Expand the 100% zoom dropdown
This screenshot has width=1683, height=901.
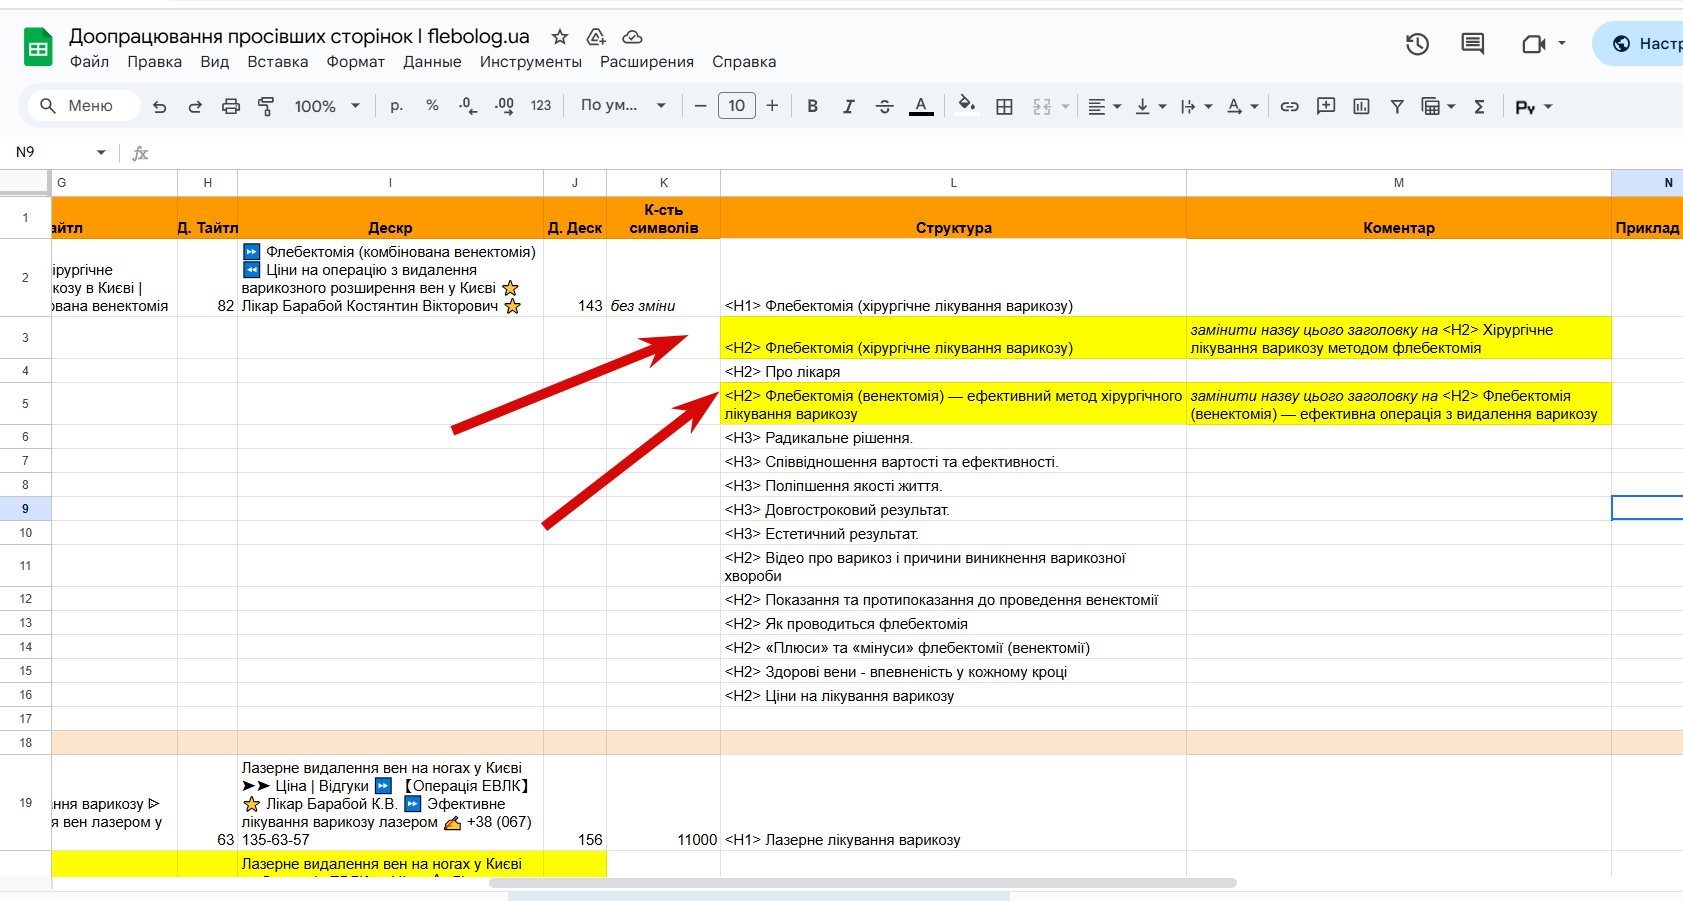pyautogui.click(x=327, y=106)
